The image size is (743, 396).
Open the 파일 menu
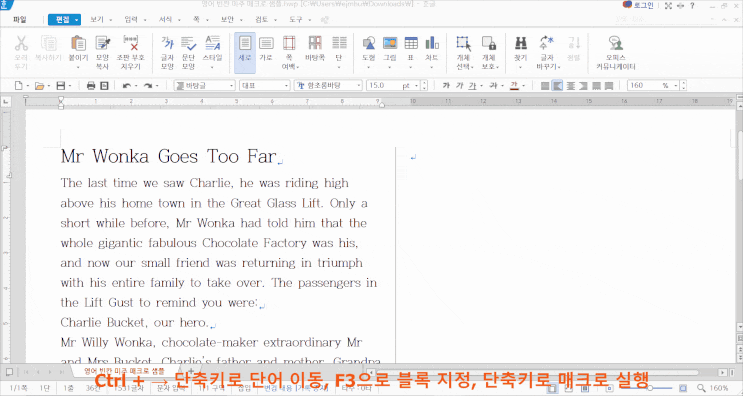20,19
